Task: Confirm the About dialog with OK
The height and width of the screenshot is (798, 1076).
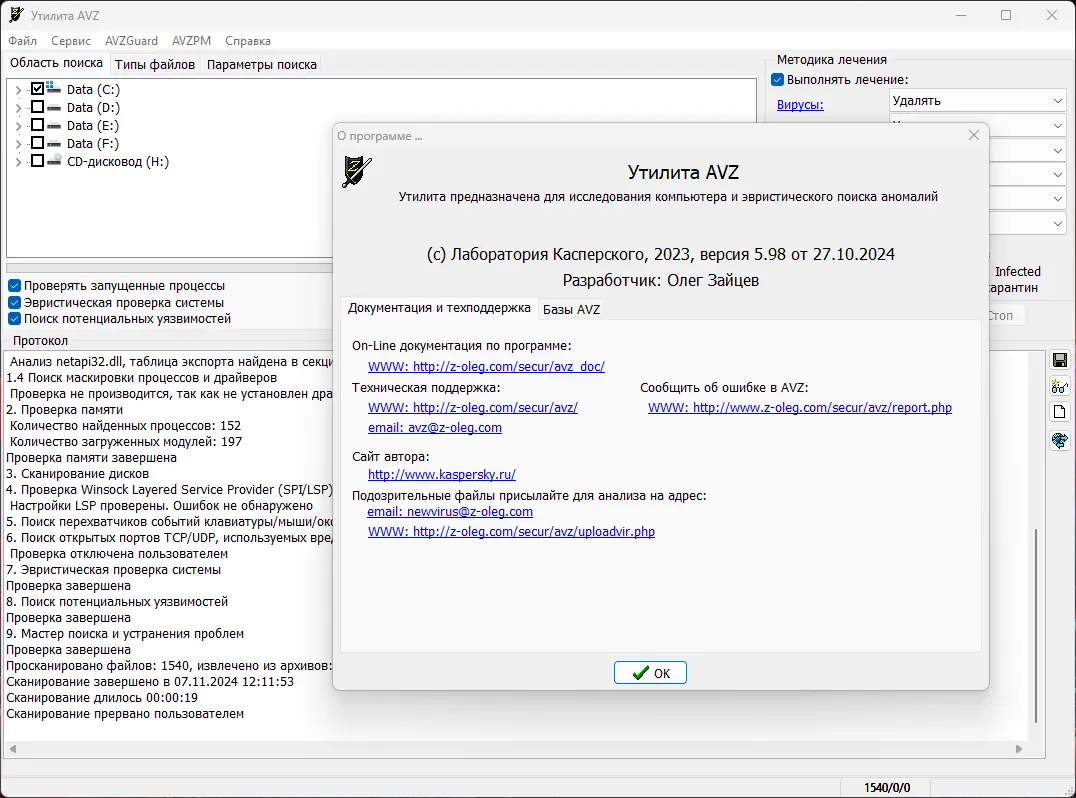Action: (x=650, y=673)
